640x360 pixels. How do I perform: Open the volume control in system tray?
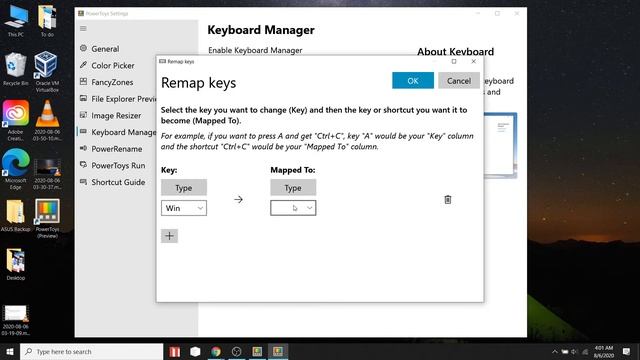574,351
